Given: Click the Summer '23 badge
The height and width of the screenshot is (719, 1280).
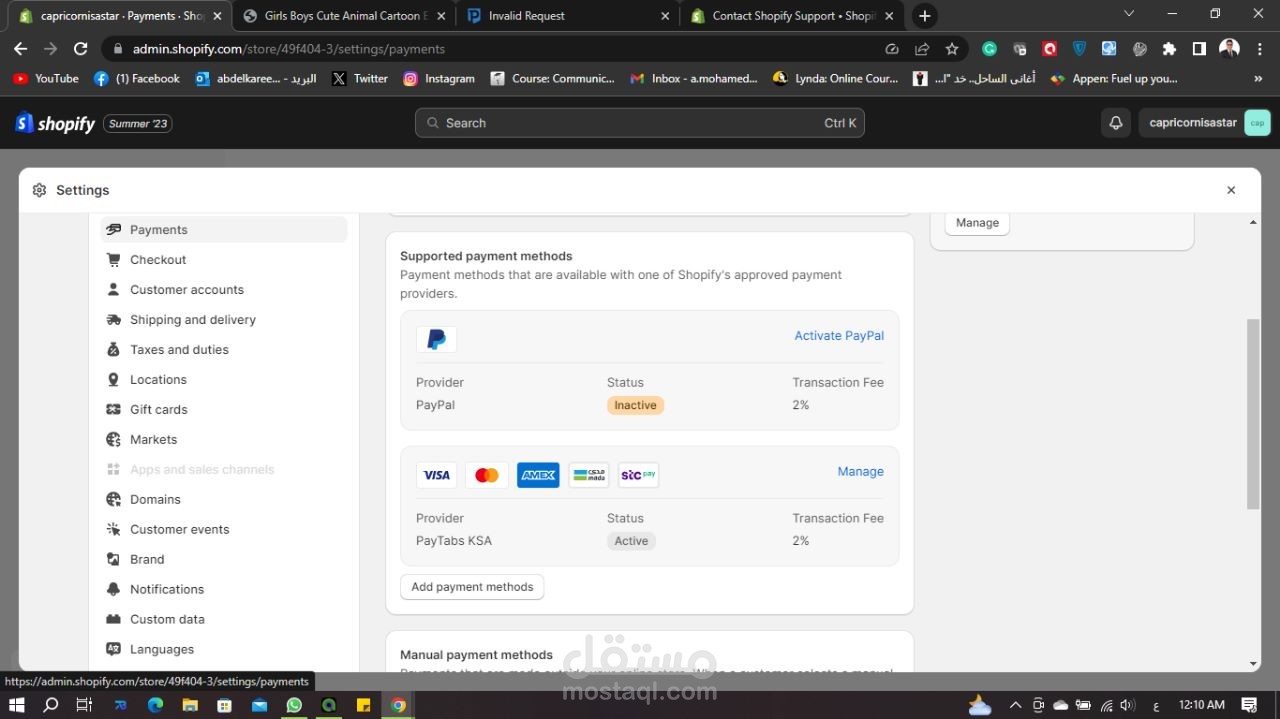Looking at the screenshot, I should click(x=138, y=124).
